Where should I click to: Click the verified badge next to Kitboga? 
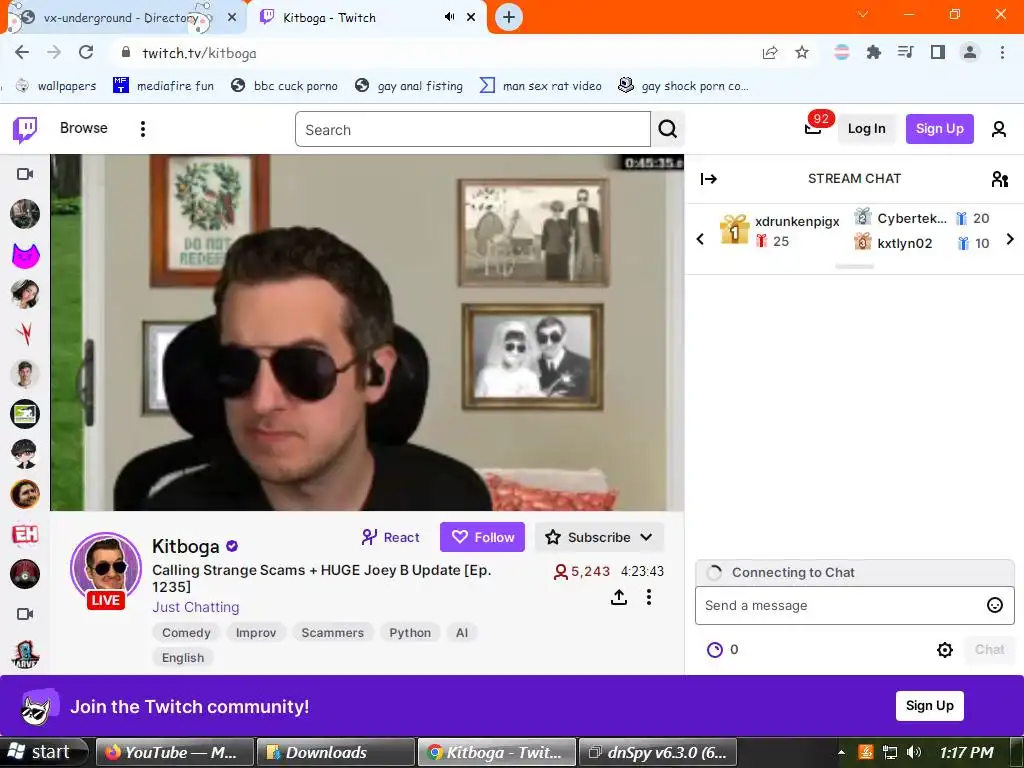click(x=232, y=546)
